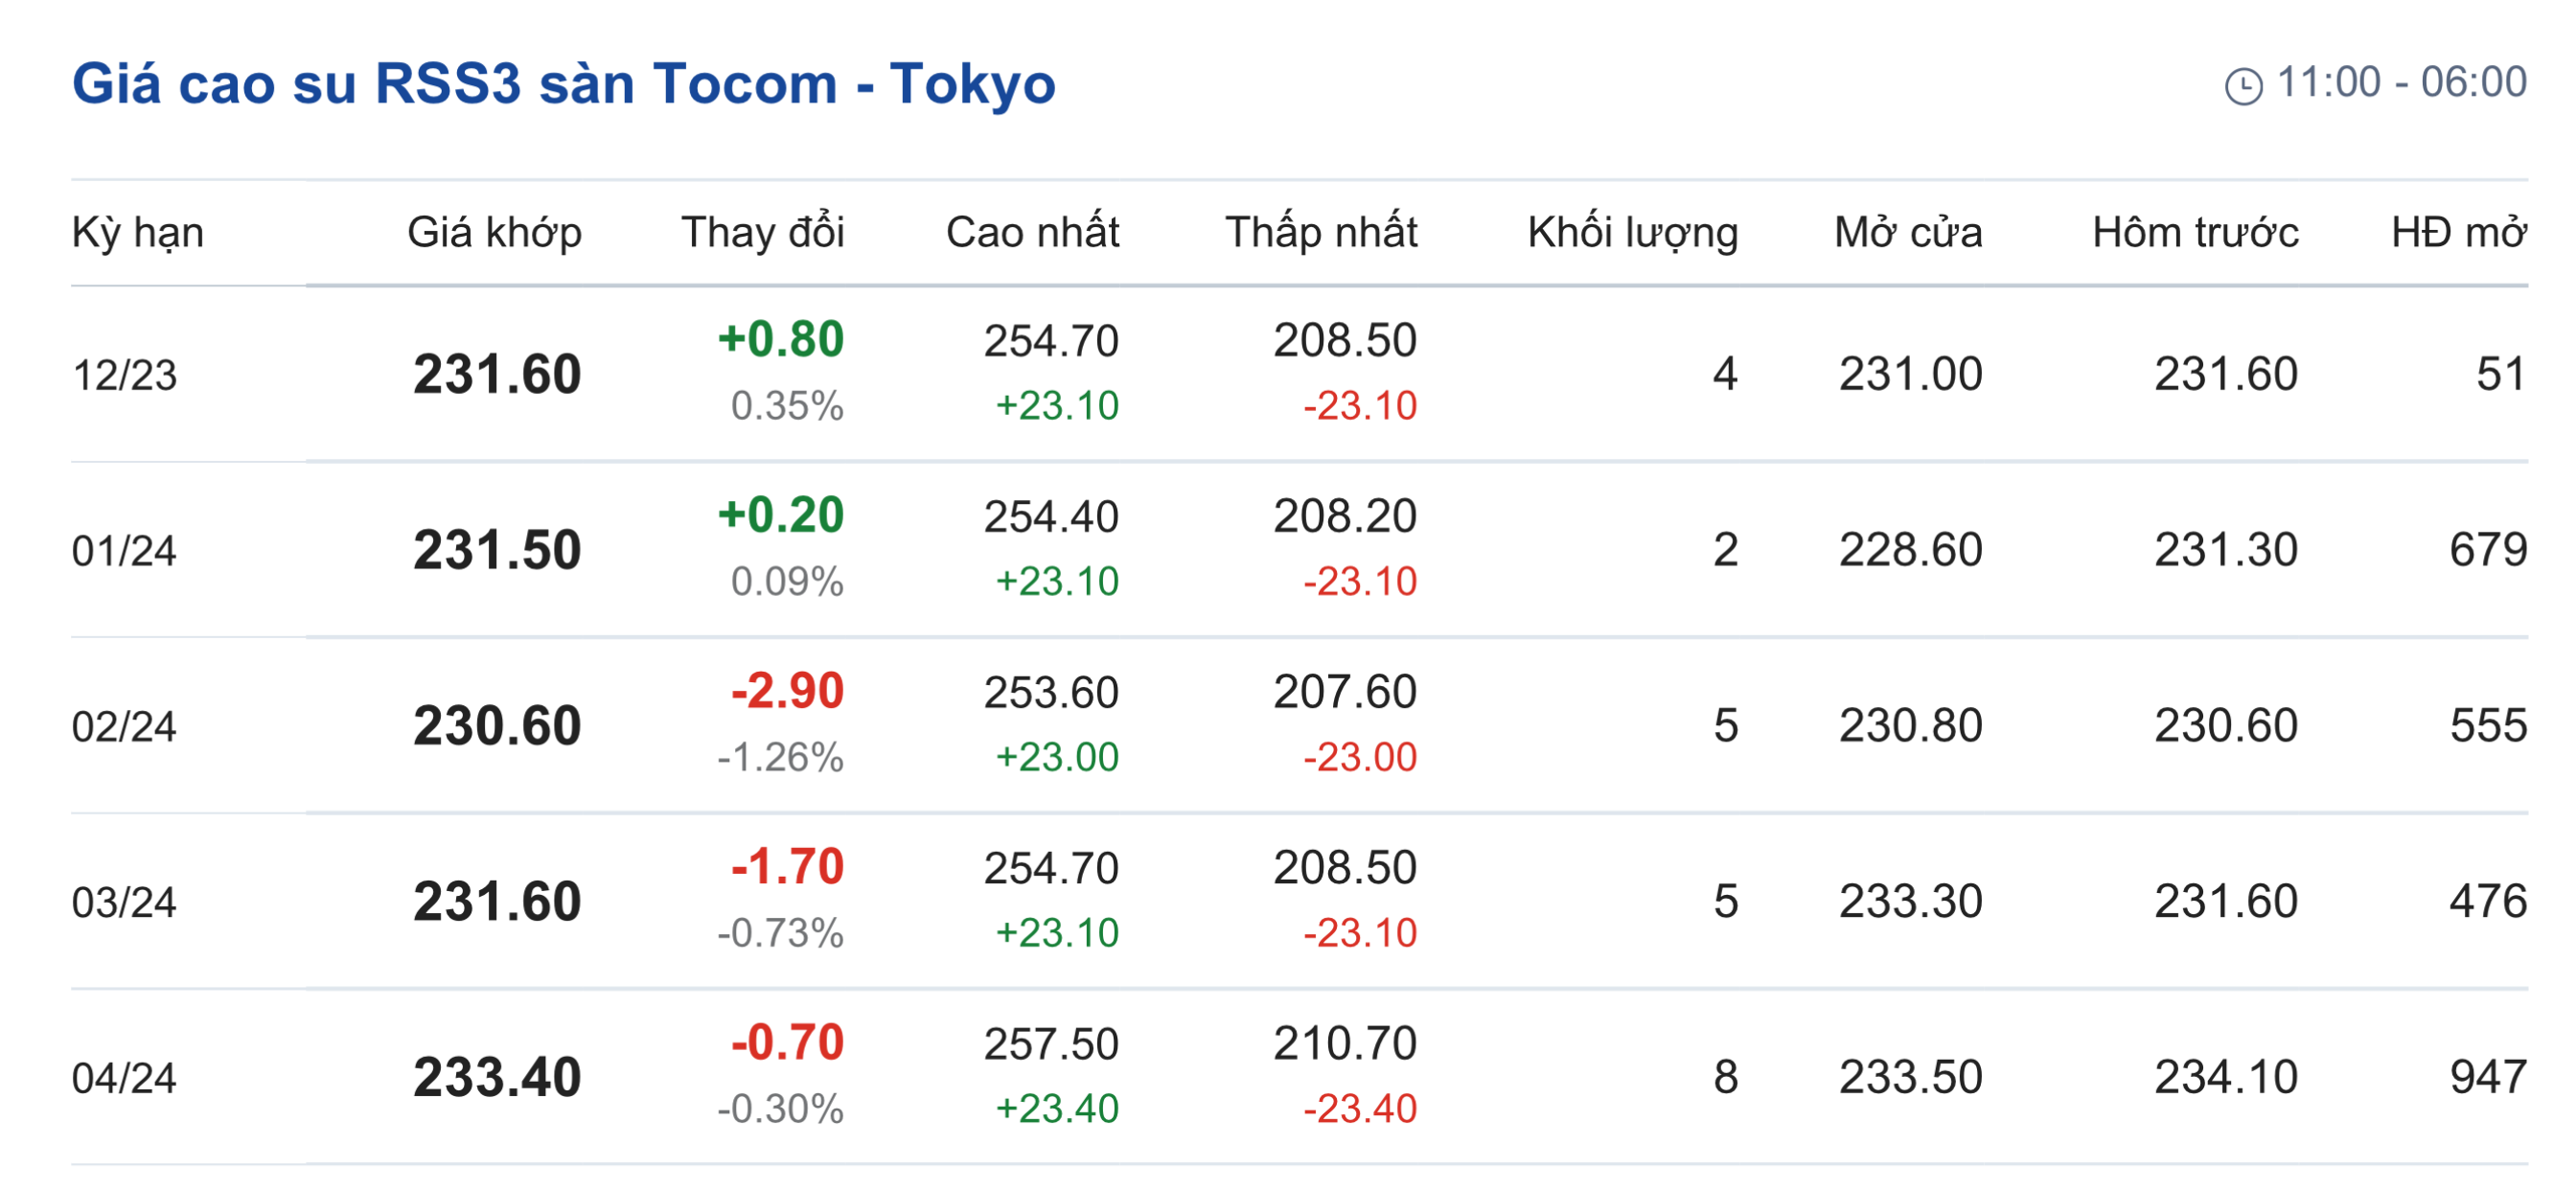Click the Cao nhất column header
Viewport: 2576px width, 1190px height.
tap(1032, 232)
